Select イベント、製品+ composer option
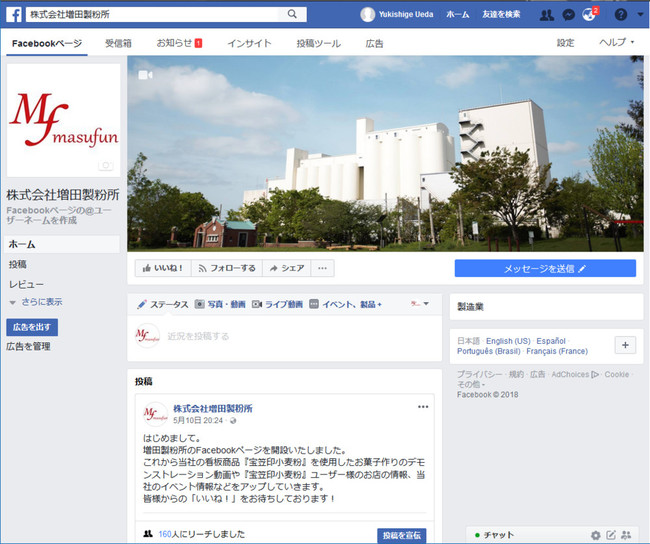Screen dimensions: 650x544 click(346, 304)
